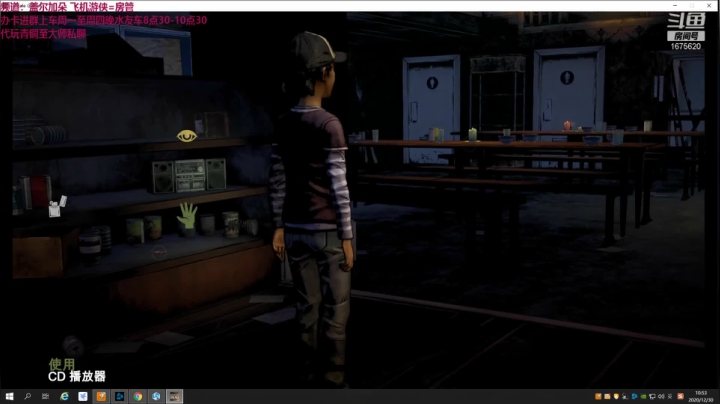Switch to the dark blue app on taskbar

(119, 396)
